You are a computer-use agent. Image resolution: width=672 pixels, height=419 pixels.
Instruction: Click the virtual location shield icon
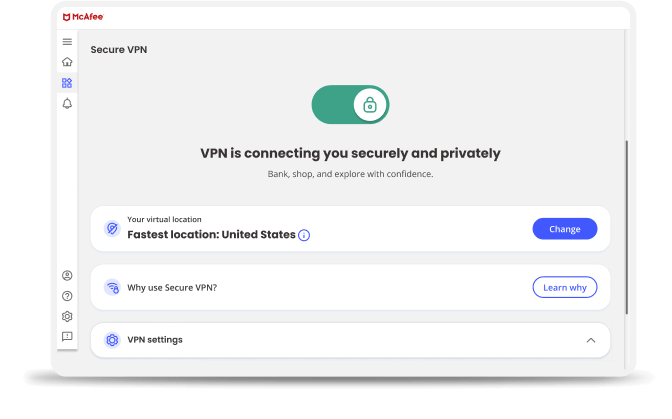[x=112, y=229]
